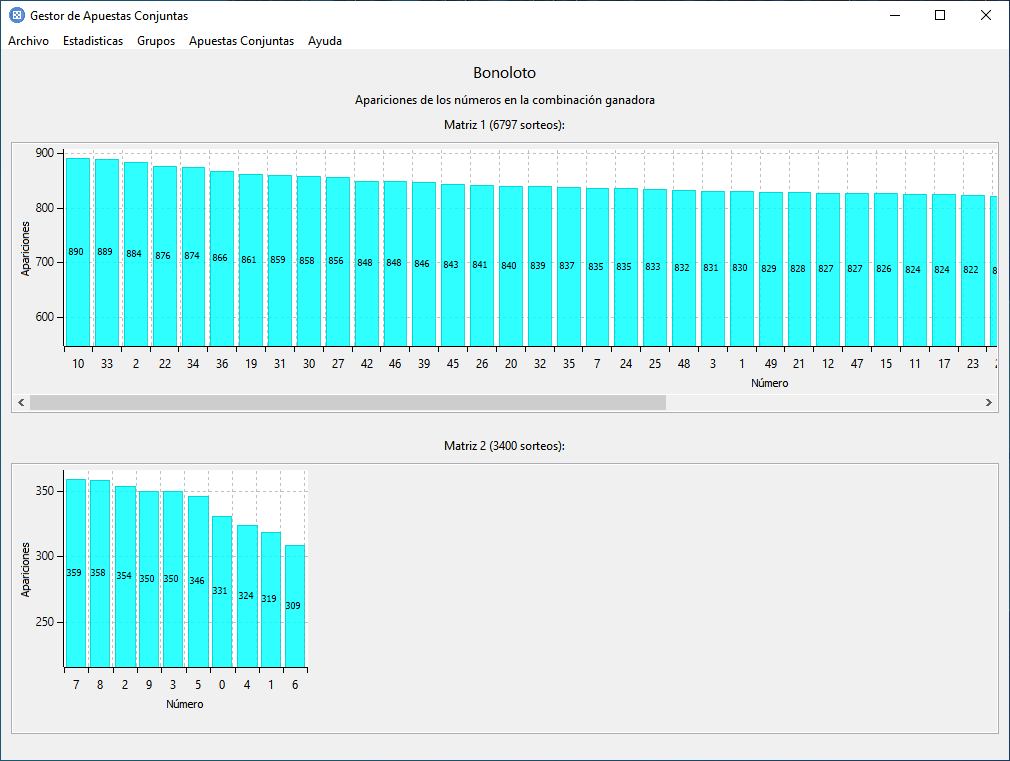Click the 250 tick on Matriz 2 axis
The width and height of the screenshot is (1010, 761).
(x=45, y=622)
